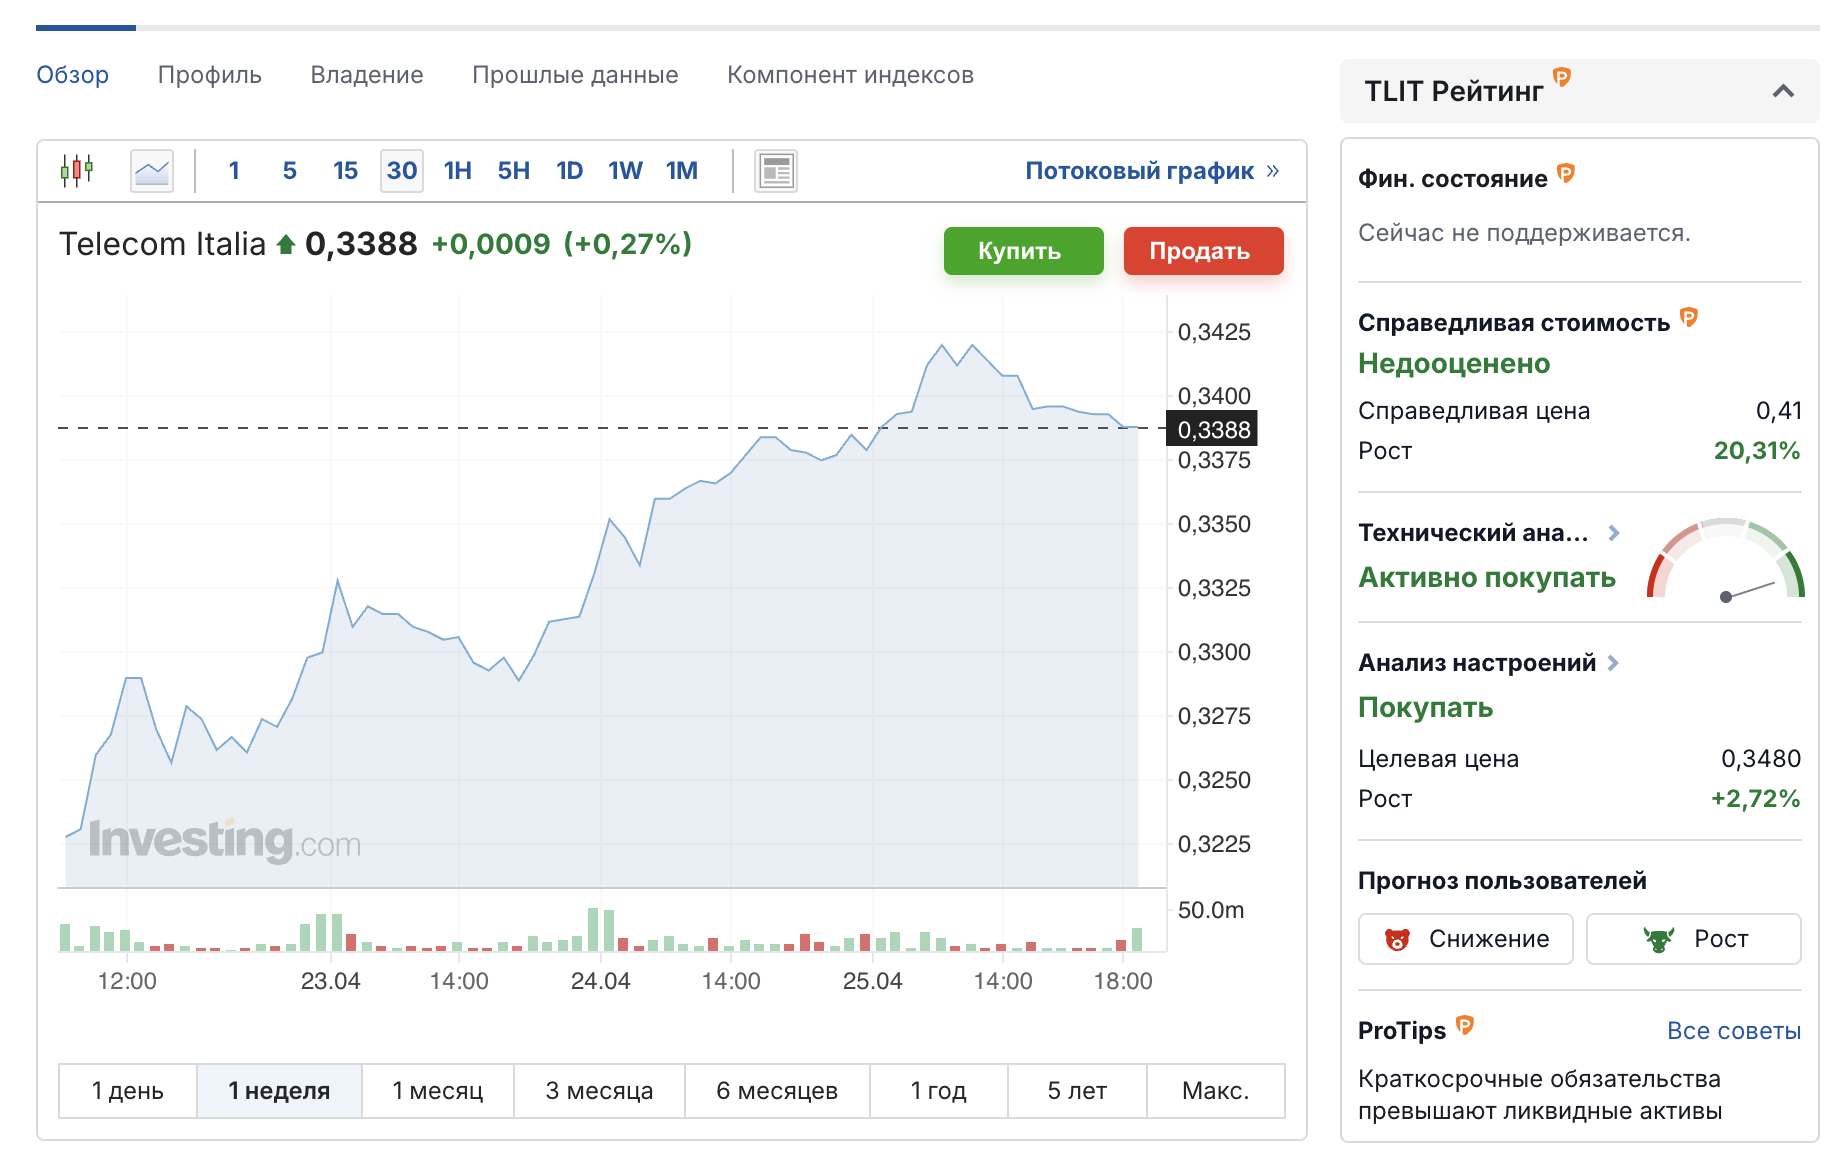Choose 1D chart interval
The height and width of the screenshot is (1164, 1832).
click(570, 171)
